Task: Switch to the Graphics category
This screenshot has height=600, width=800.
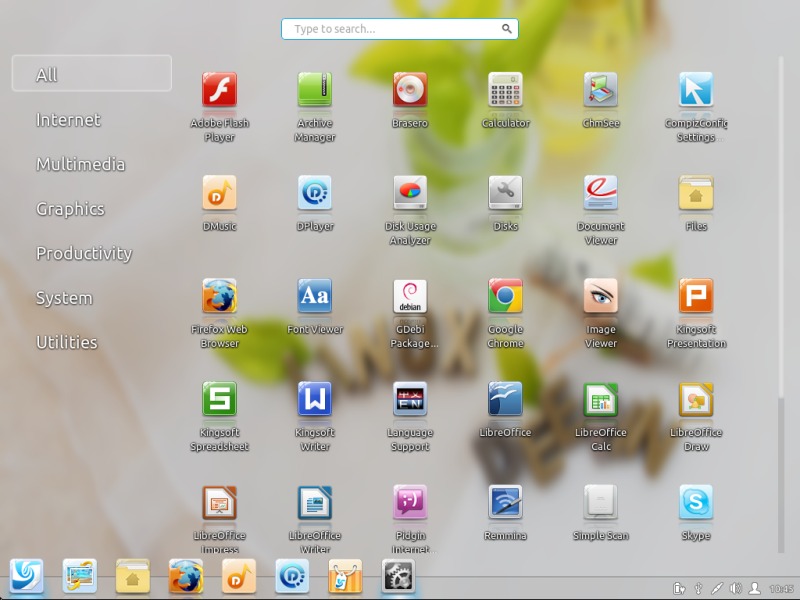Action: pyautogui.click(x=70, y=209)
